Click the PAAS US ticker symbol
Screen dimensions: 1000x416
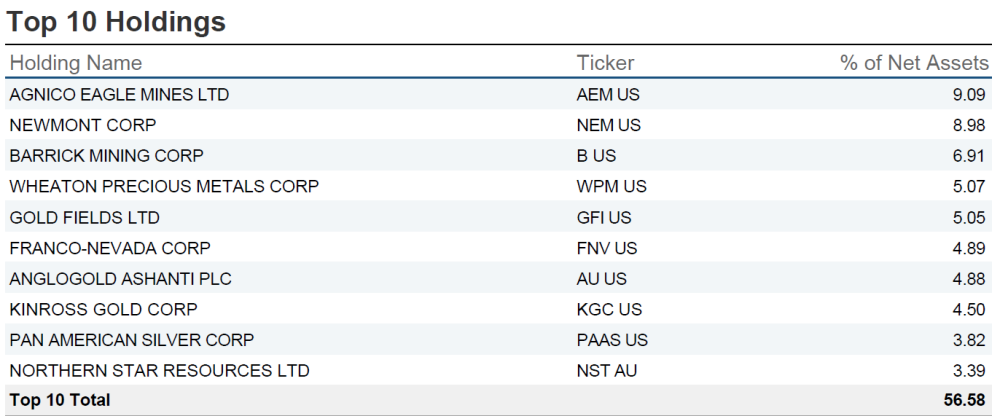click(612, 340)
